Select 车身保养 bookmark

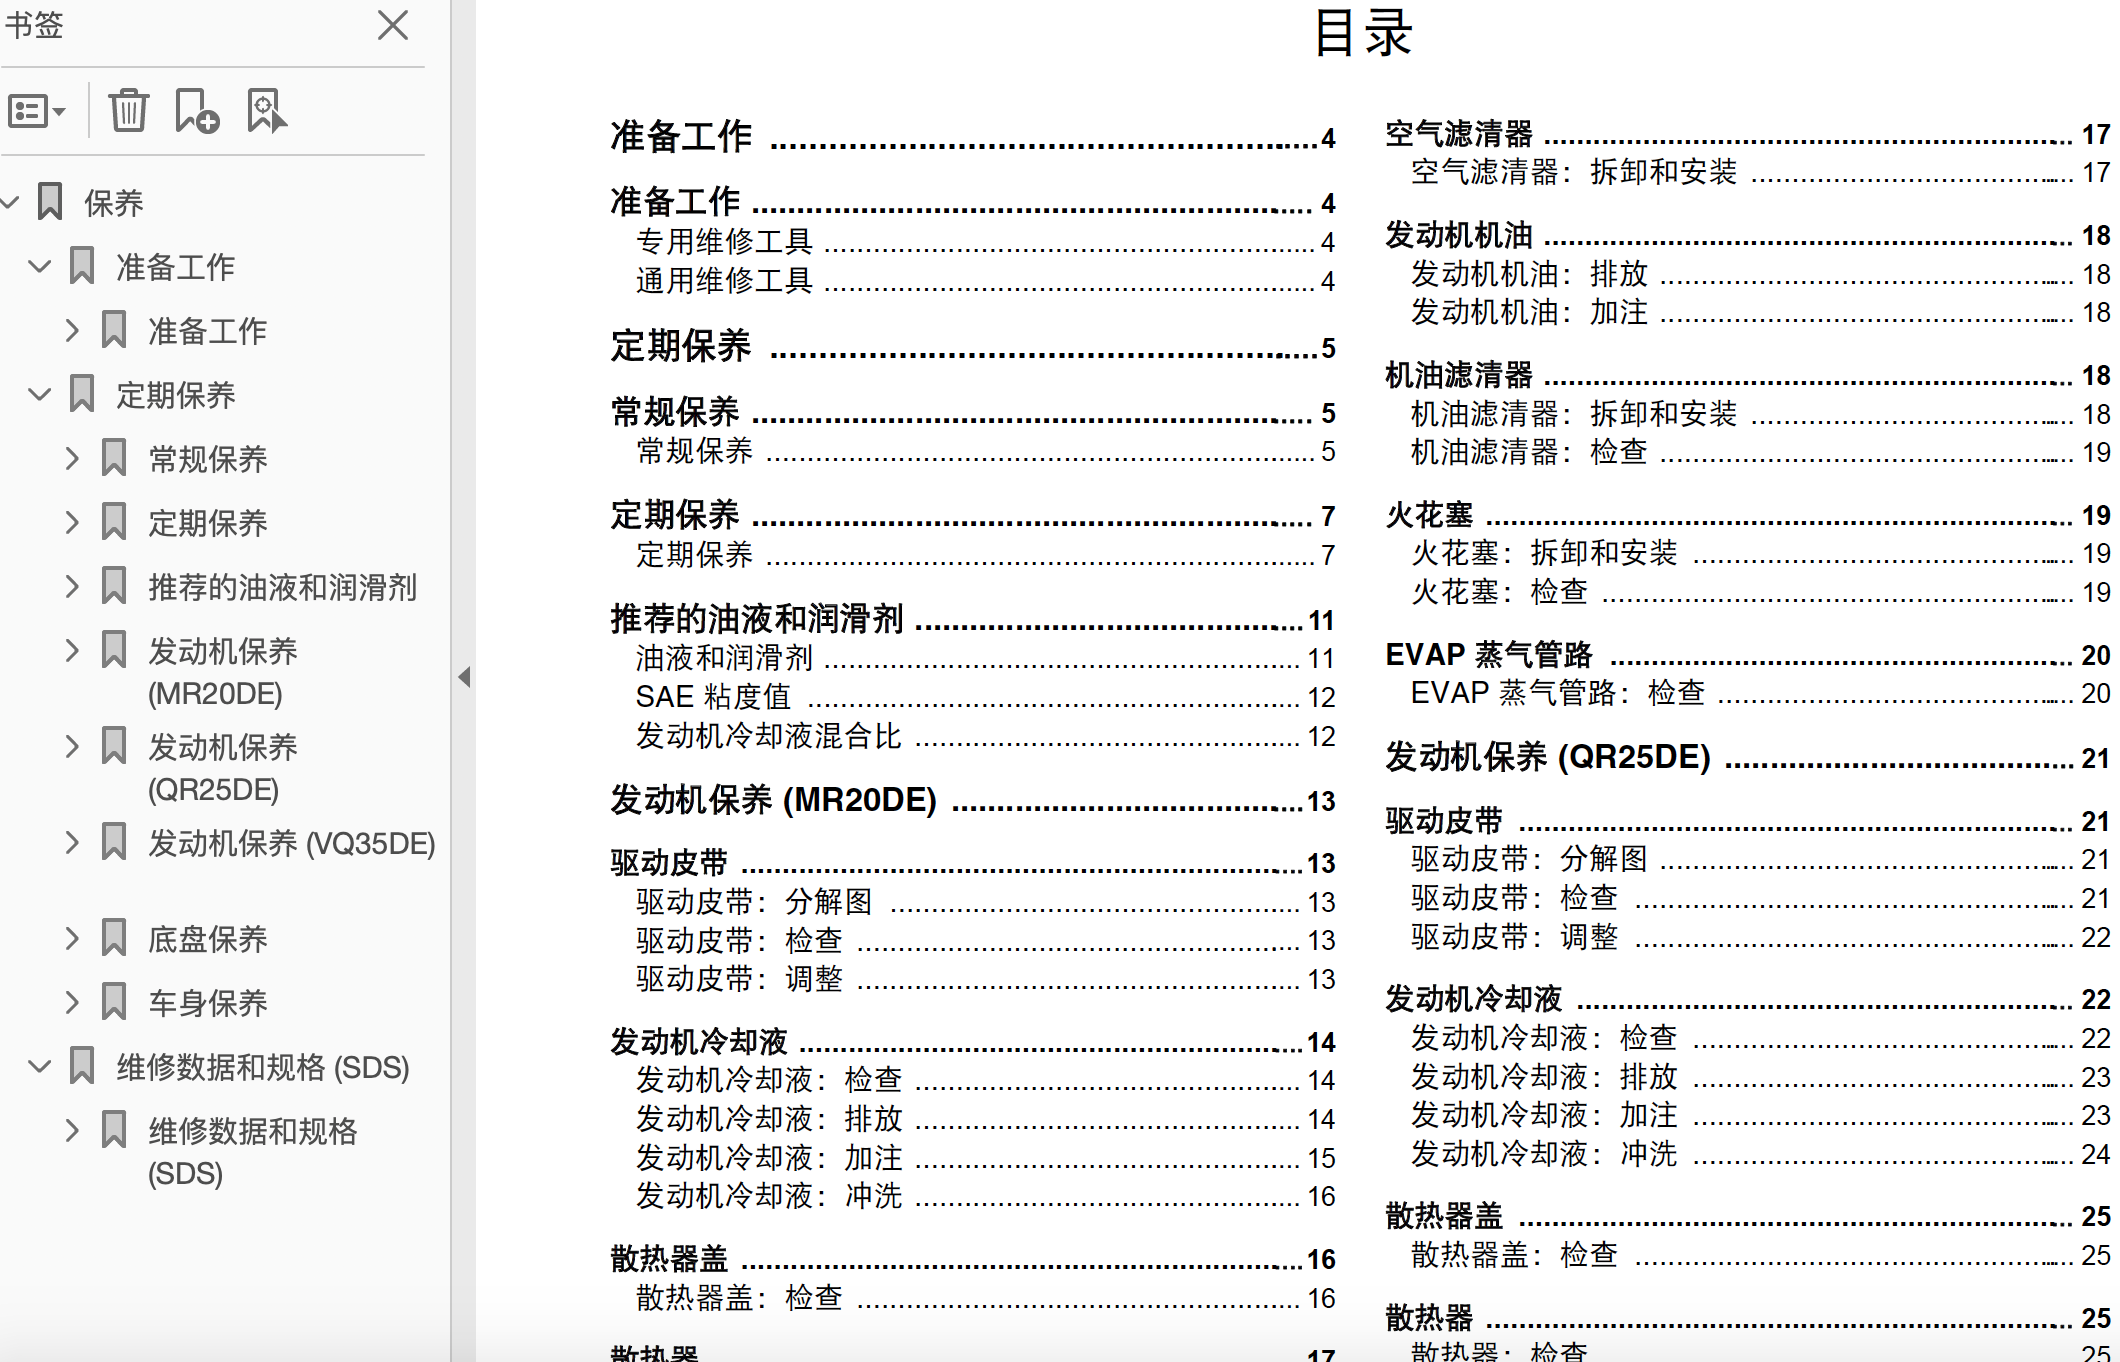[208, 1003]
